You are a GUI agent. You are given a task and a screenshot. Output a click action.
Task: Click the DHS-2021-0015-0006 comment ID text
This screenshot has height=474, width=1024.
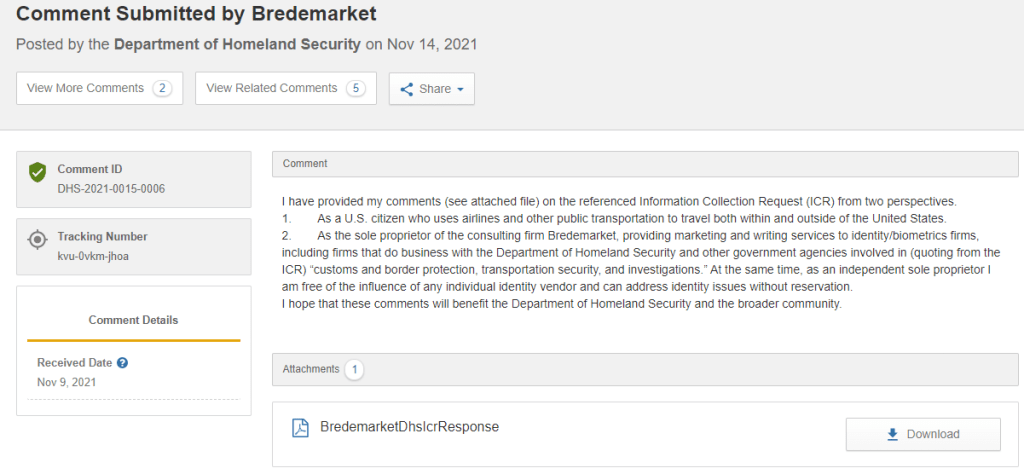(x=111, y=188)
